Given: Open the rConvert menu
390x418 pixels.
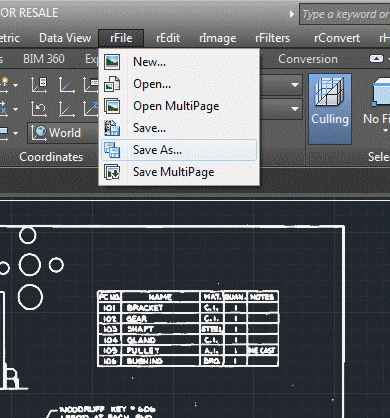Looking at the screenshot, I should pos(337,38).
